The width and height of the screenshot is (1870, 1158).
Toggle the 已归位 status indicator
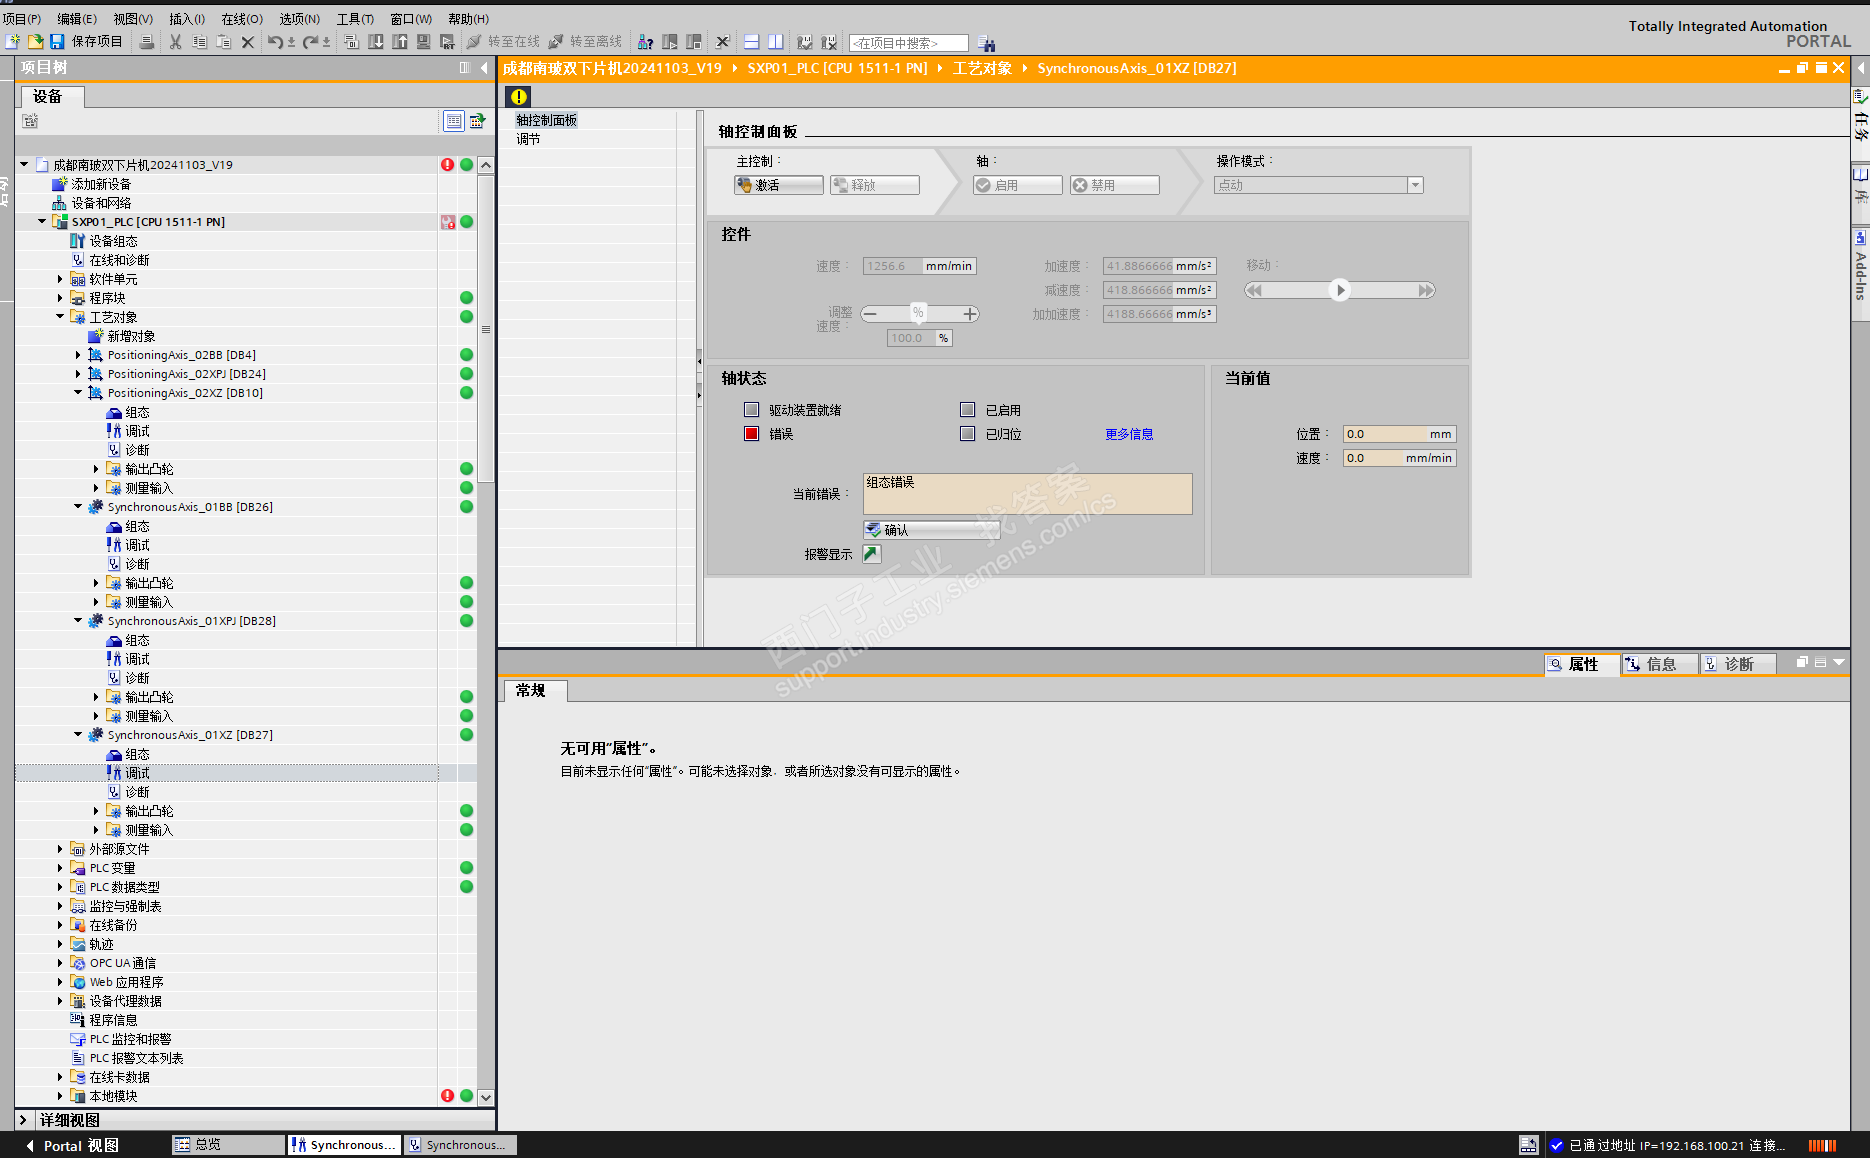tap(967, 434)
